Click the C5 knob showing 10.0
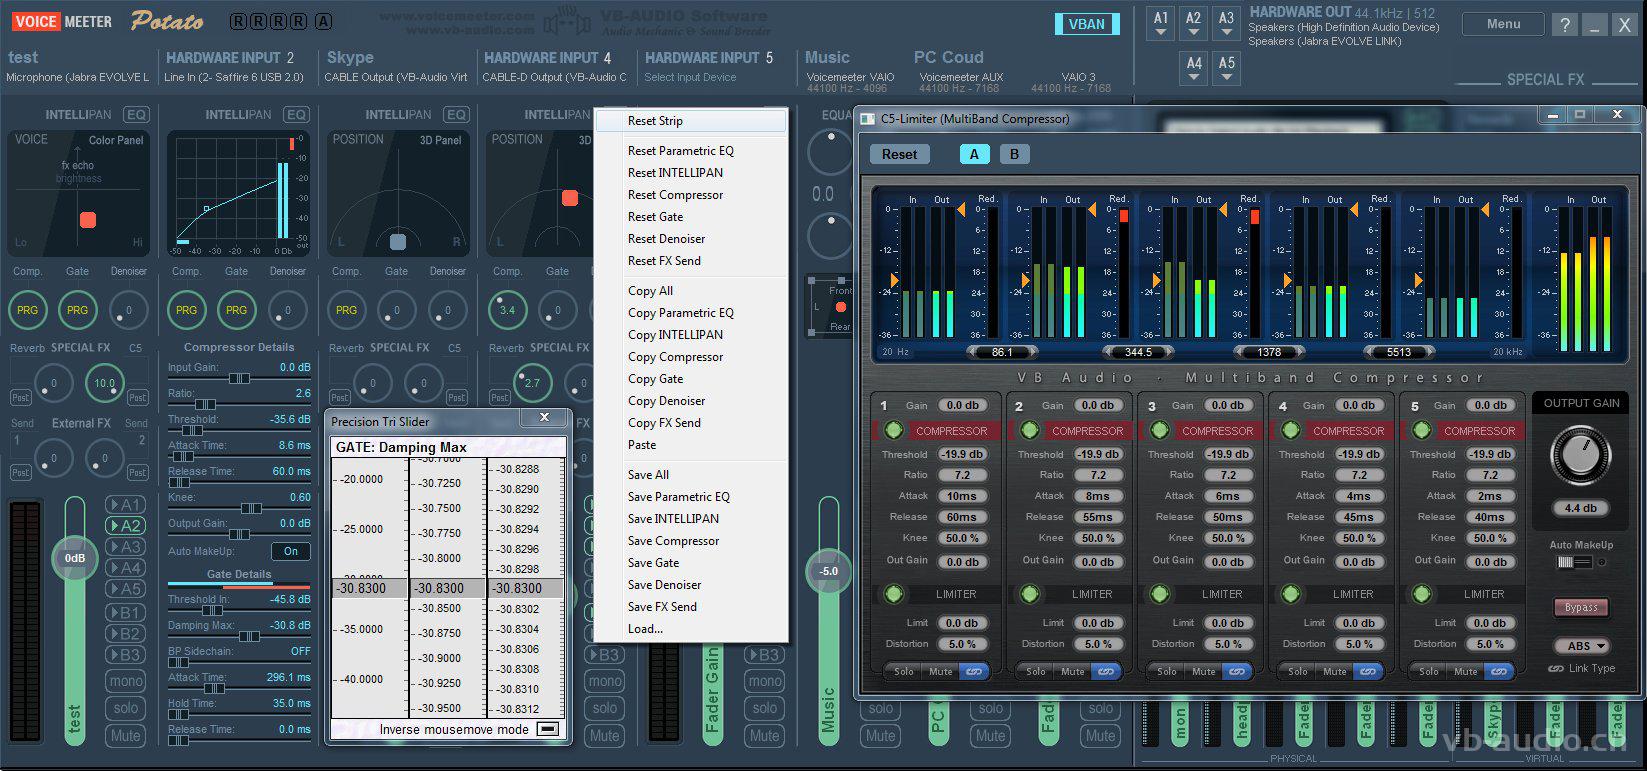 (104, 383)
